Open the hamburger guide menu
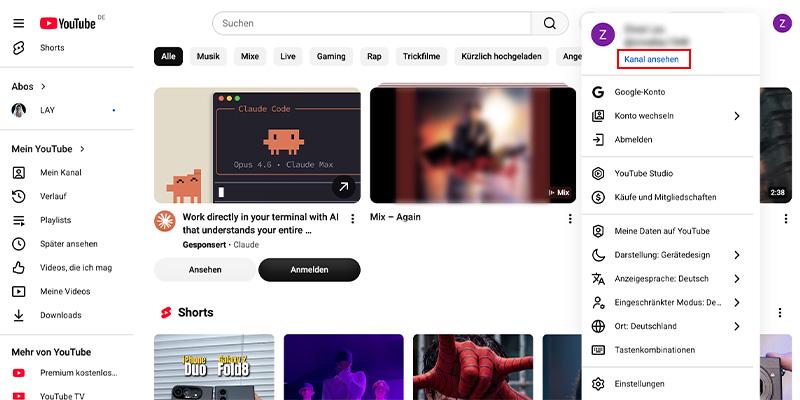The image size is (800, 400). point(19,23)
